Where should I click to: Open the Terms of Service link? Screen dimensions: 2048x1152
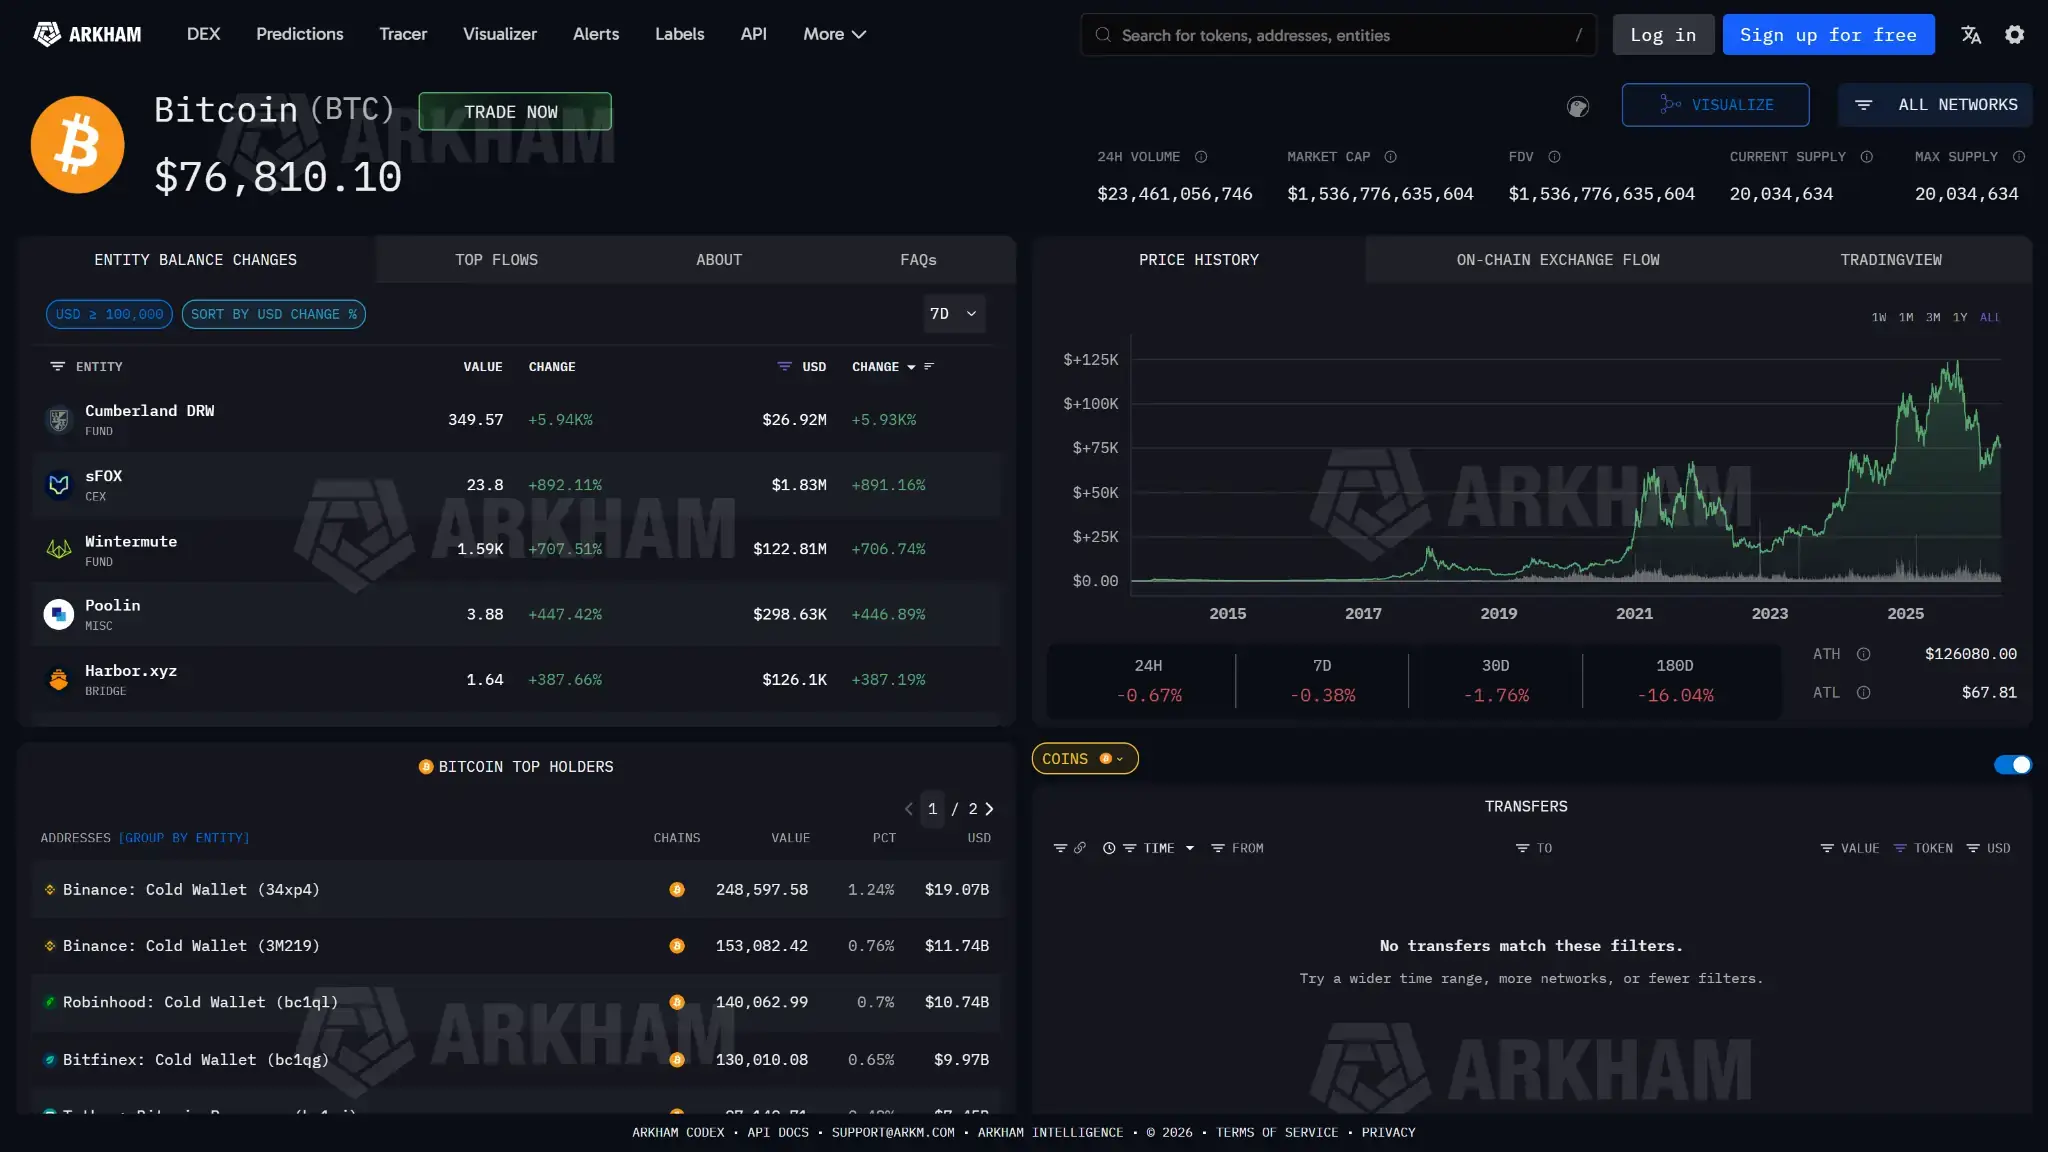(1277, 1133)
